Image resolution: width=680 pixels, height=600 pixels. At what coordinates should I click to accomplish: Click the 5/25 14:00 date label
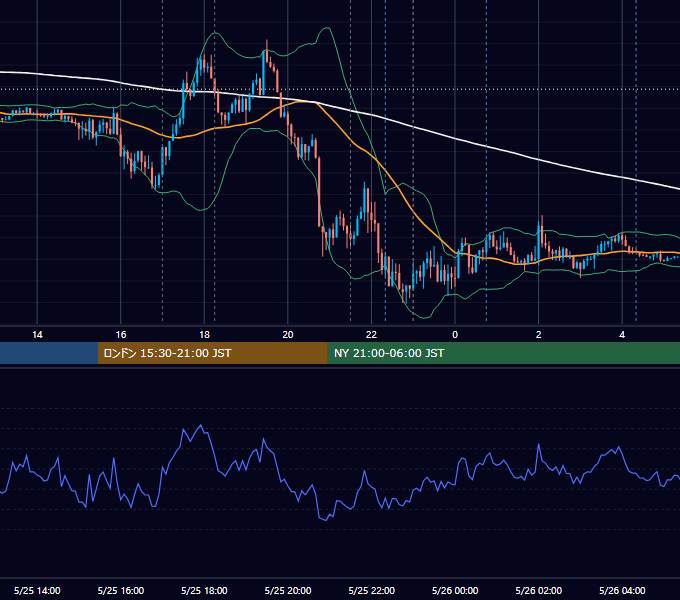tap(37, 590)
